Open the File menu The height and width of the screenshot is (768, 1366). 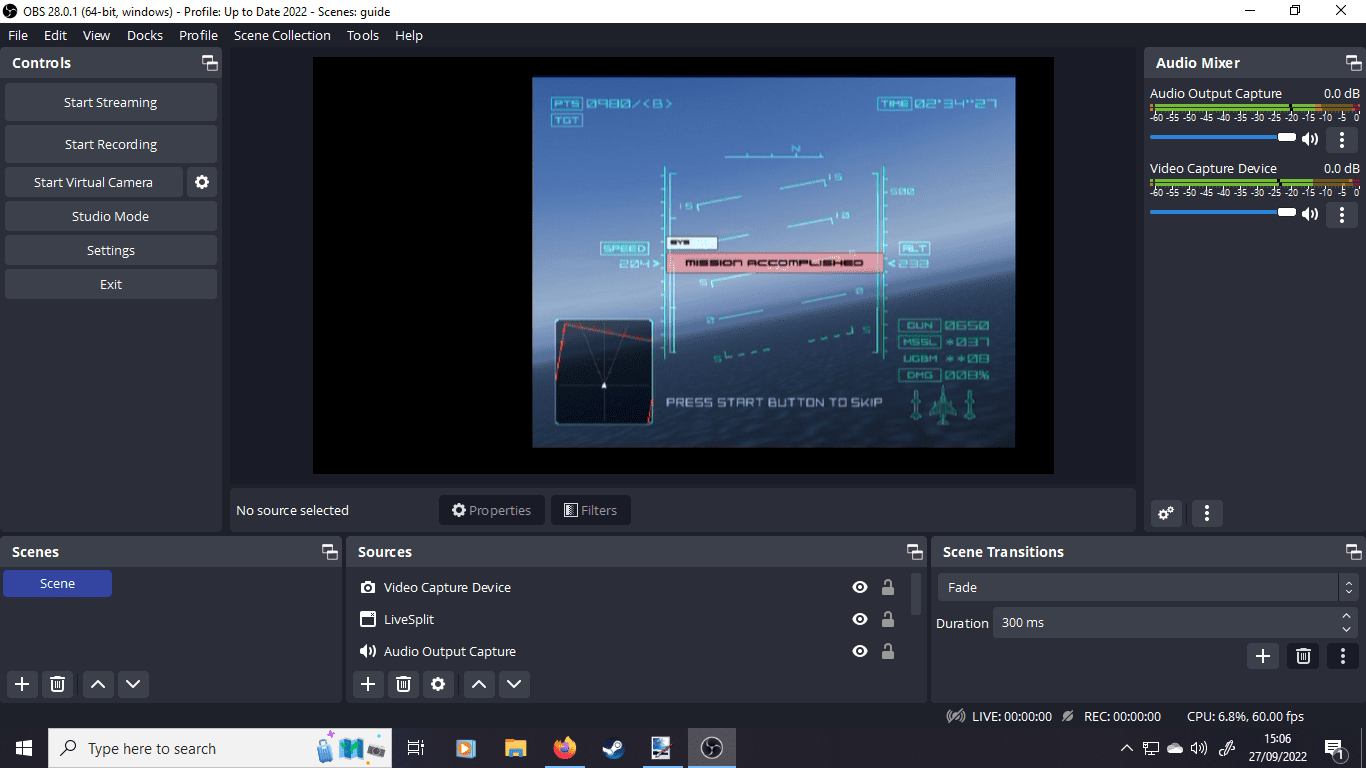click(x=18, y=35)
